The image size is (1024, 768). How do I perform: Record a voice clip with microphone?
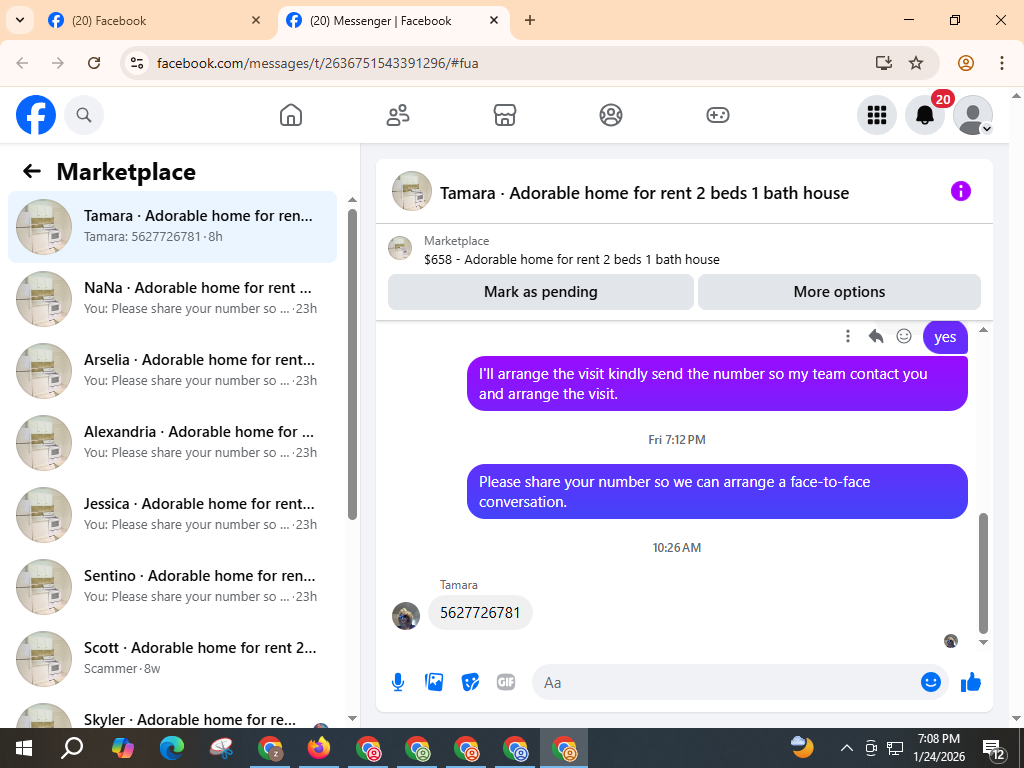(398, 682)
